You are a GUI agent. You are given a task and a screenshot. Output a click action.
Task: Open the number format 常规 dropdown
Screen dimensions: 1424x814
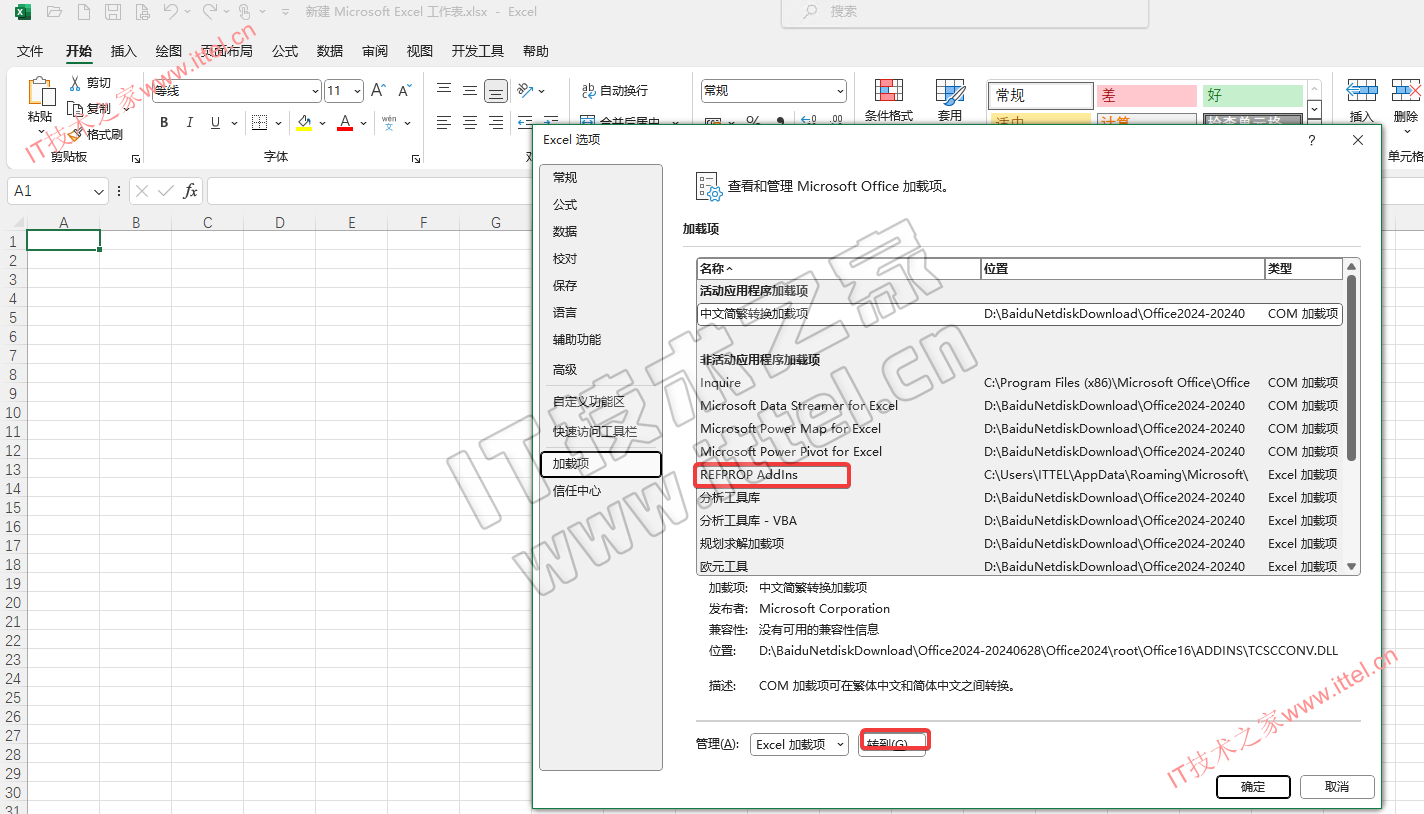point(839,91)
